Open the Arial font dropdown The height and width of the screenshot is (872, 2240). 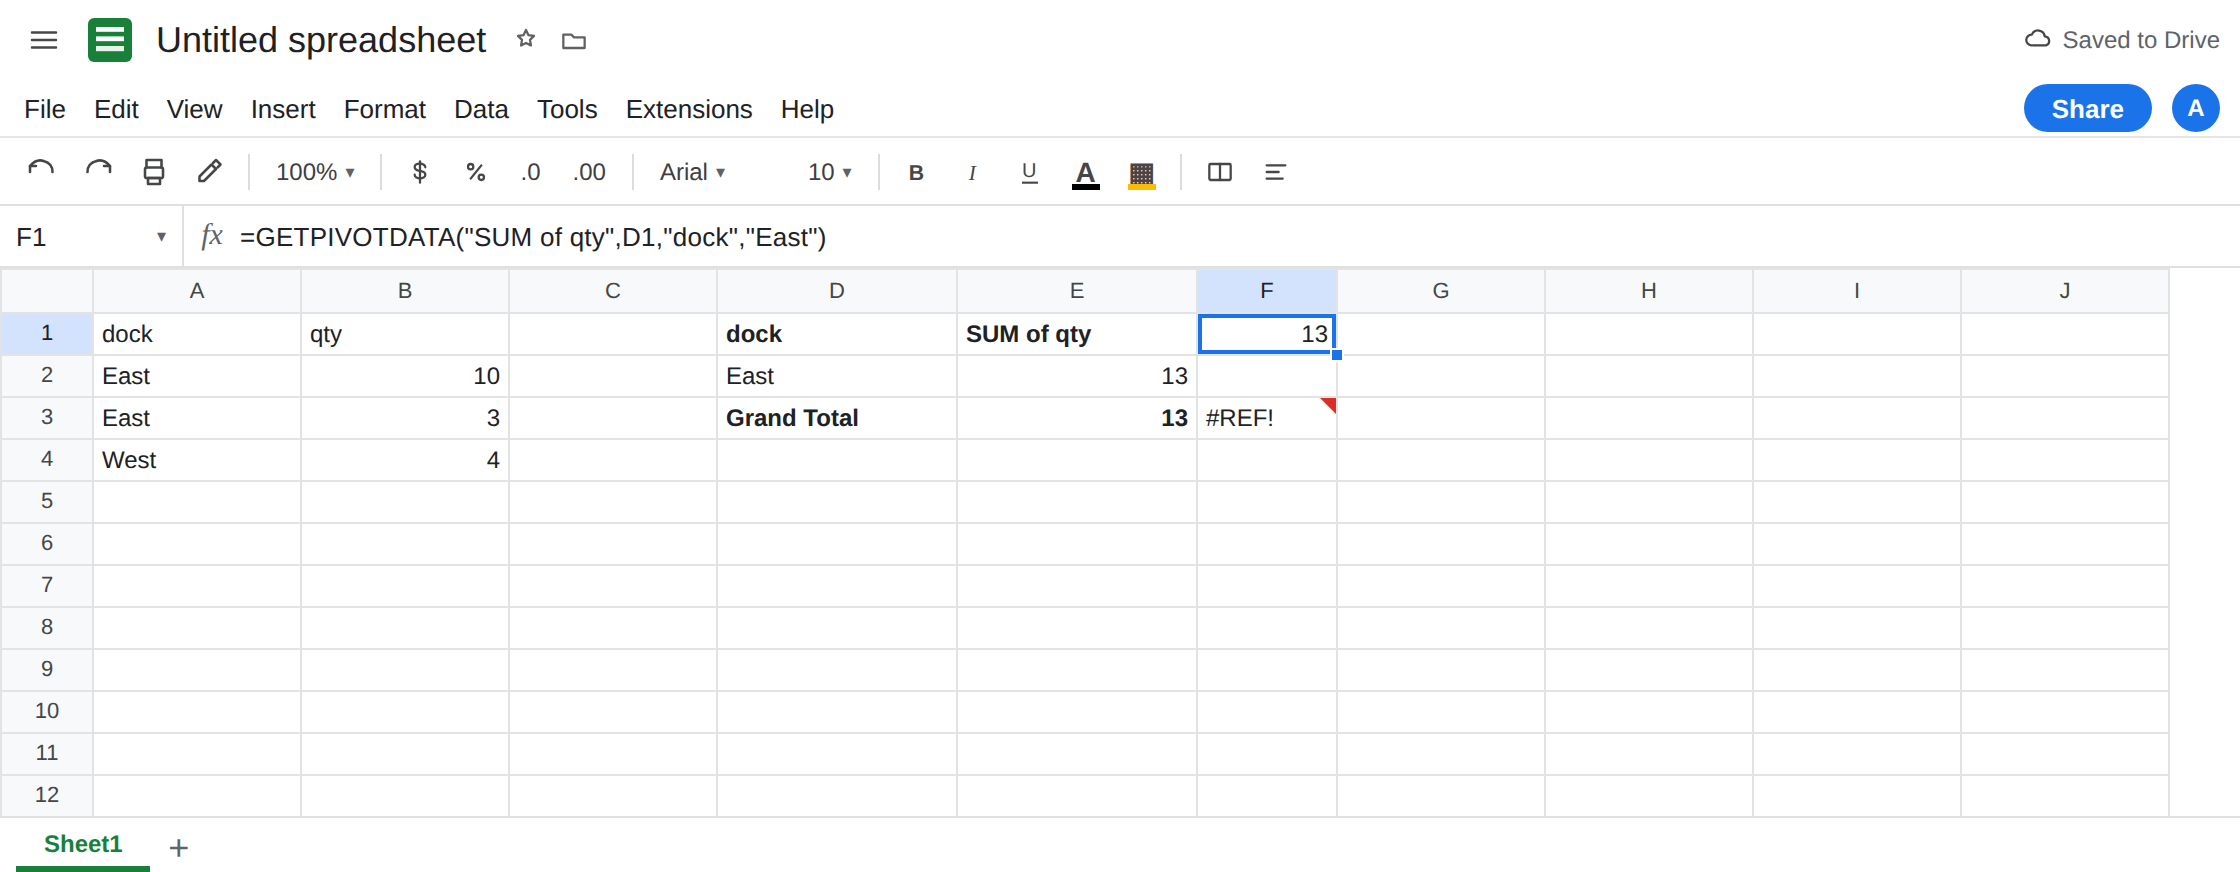pyautogui.click(x=692, y=172)
